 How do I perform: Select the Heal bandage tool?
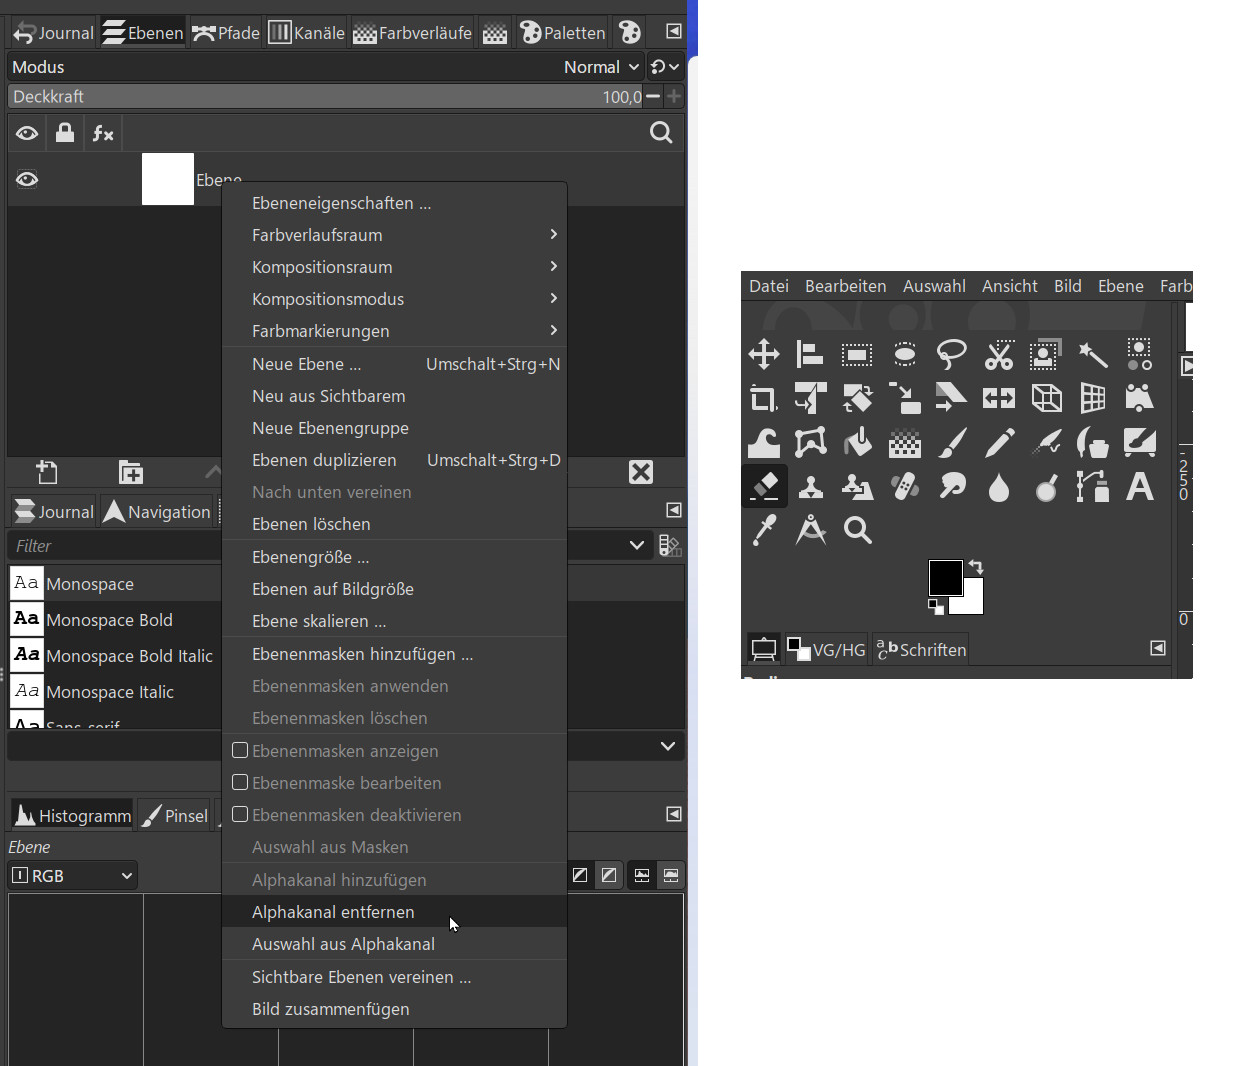pos(905,486)
